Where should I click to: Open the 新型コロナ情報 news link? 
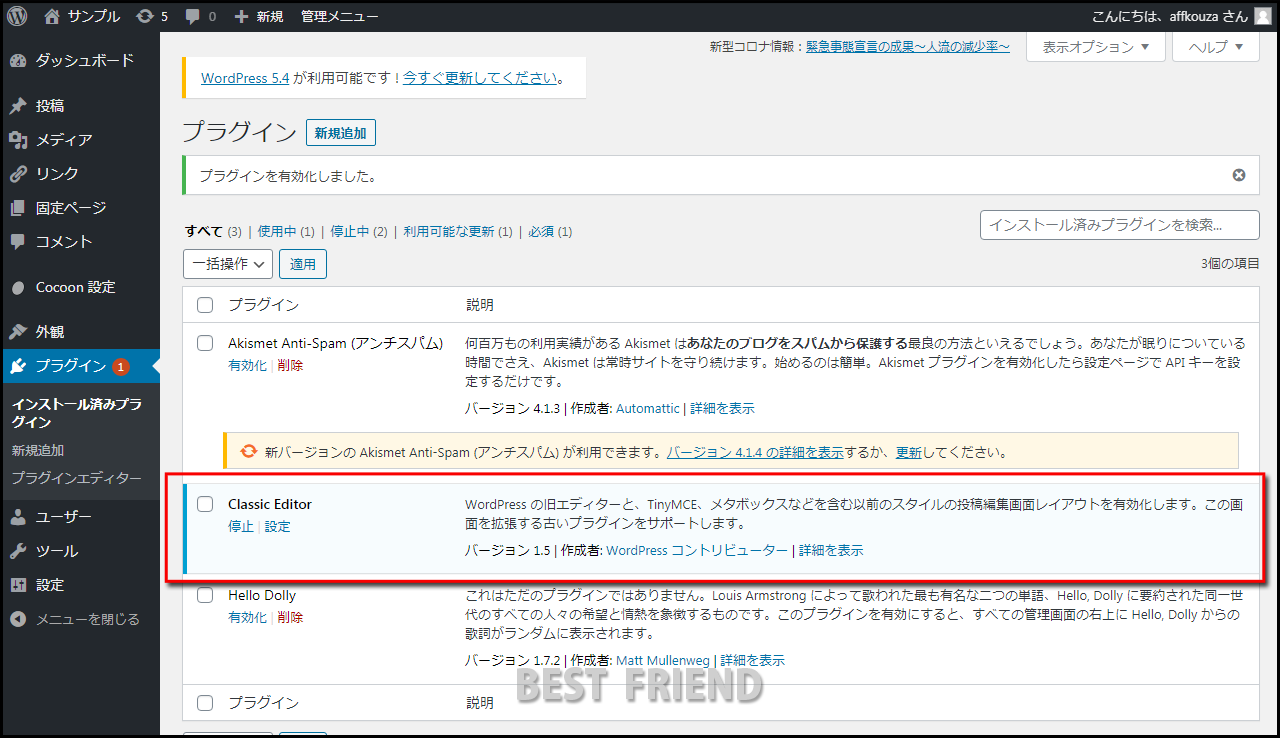908,47
